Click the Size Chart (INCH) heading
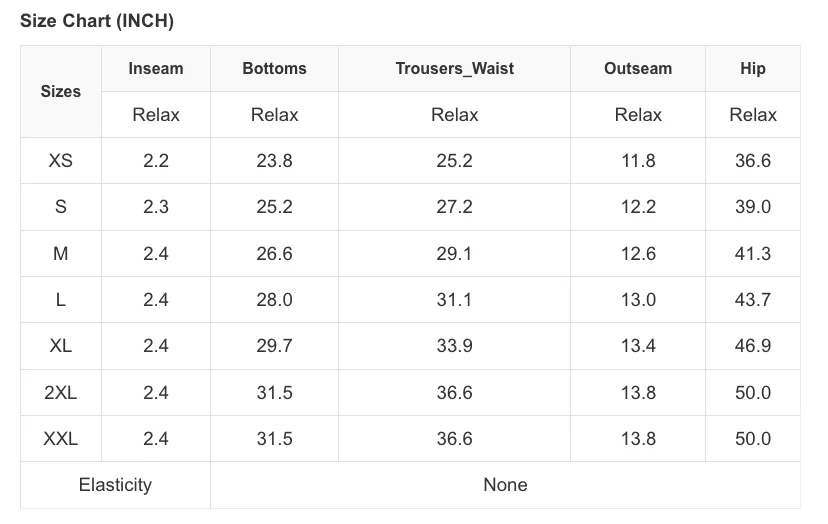The height and width of the screenshot is (524, 828). (97, 21)
